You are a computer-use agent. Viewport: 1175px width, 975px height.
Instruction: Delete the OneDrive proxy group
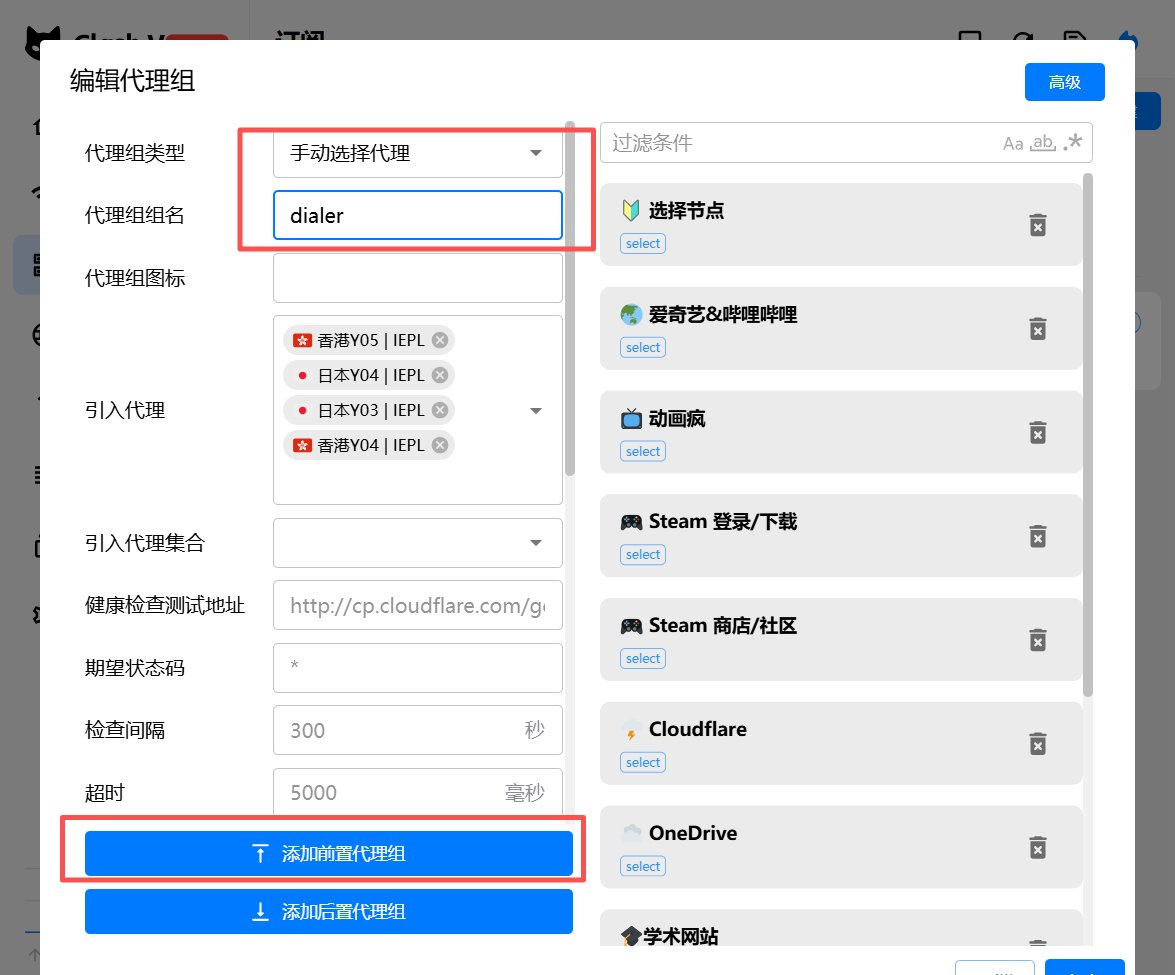[x=1037, y=848]
